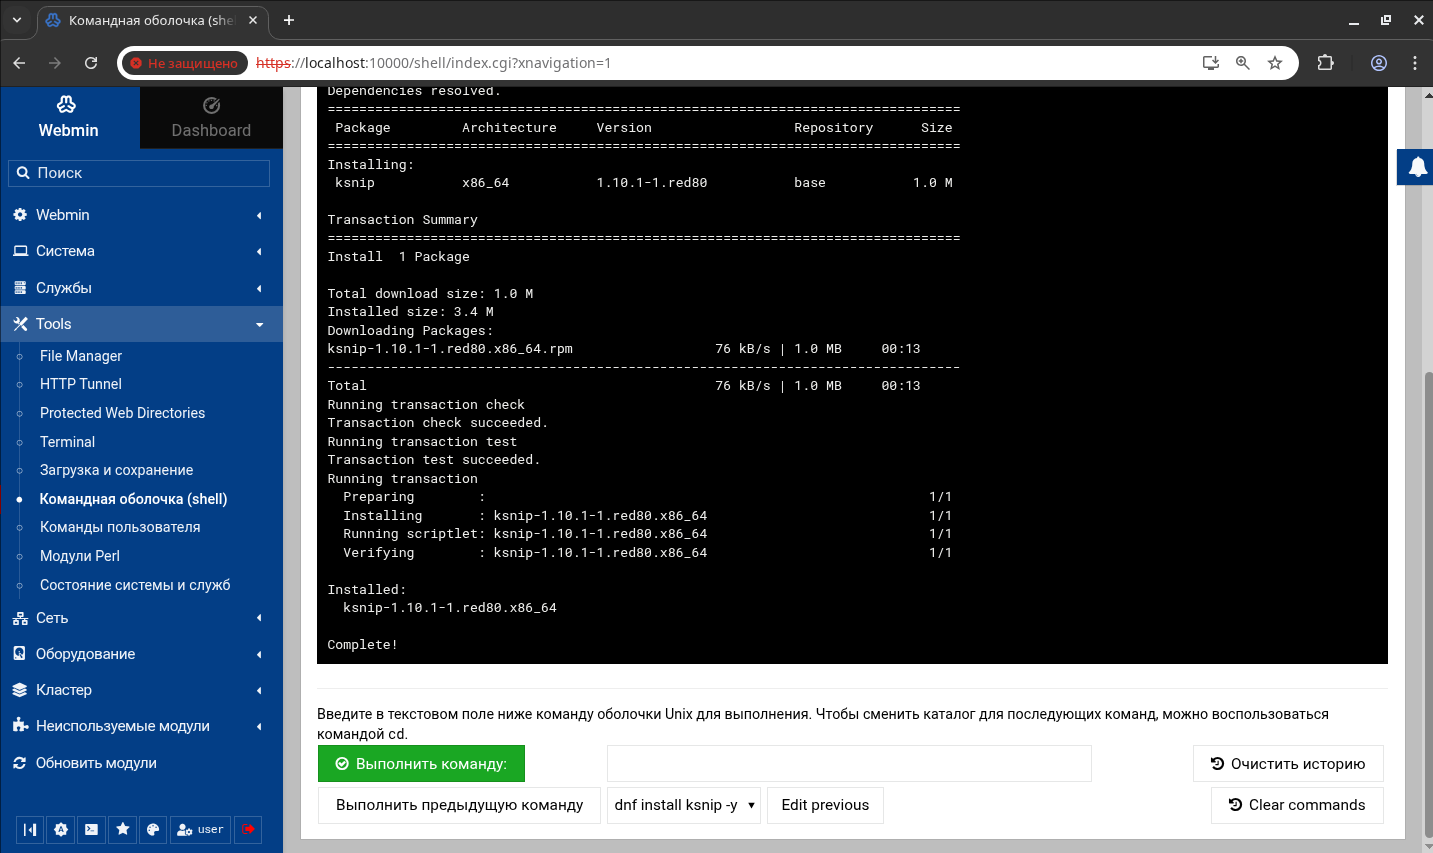This screenshot has height=853, width=1433.
Task: Open the previous command dropdown list
Action: [684, 805]
